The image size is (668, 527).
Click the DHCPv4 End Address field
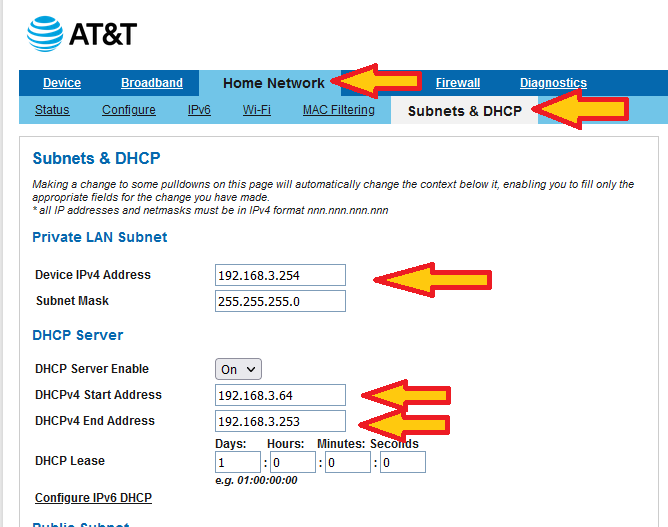coord(280,421)
